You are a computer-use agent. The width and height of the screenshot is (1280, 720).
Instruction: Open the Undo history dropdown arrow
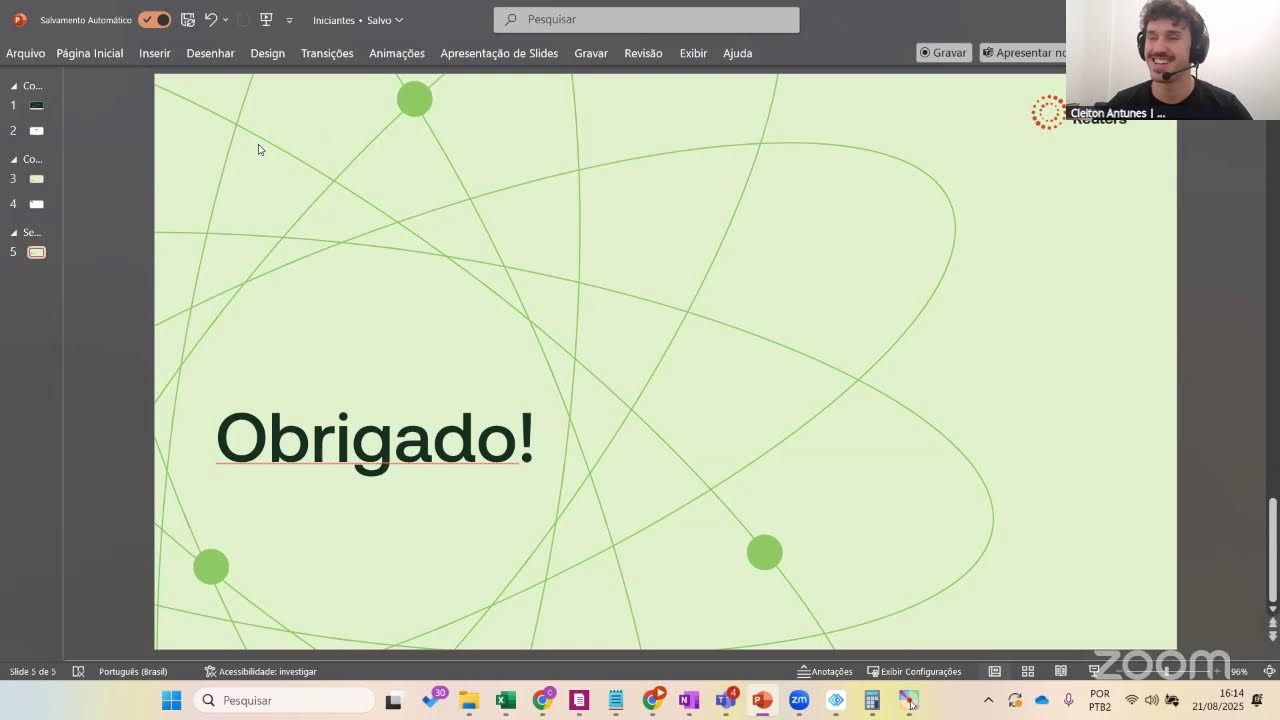[x=226, y=20]
